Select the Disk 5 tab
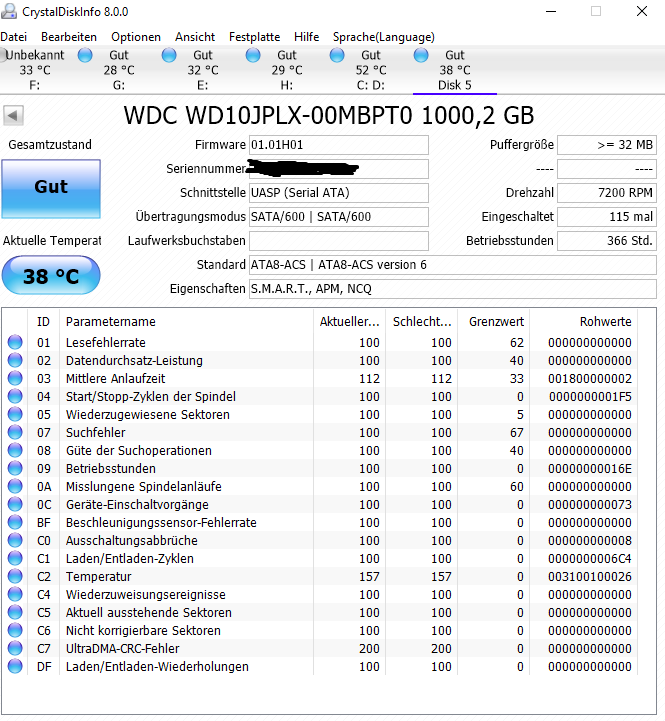The image size is (665, 721). 455,70
